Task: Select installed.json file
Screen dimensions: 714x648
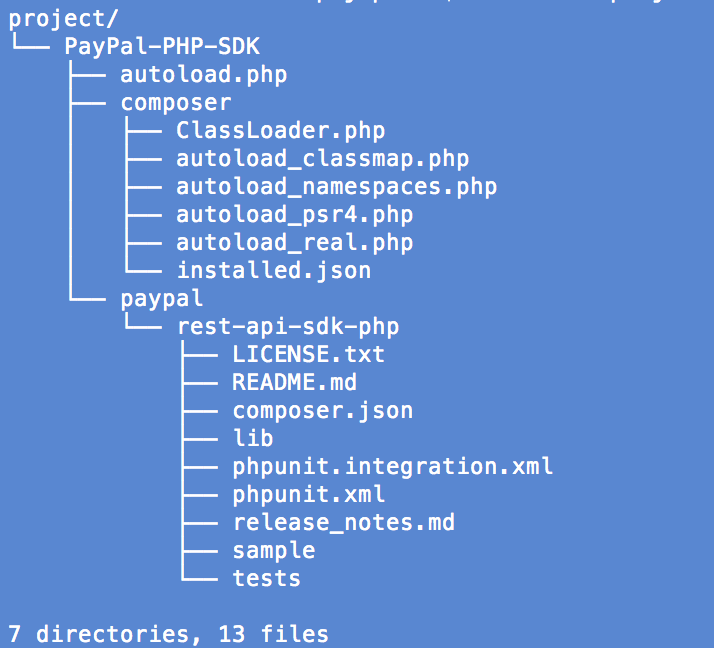Action: pyautogui.click(x=274, y=270)
